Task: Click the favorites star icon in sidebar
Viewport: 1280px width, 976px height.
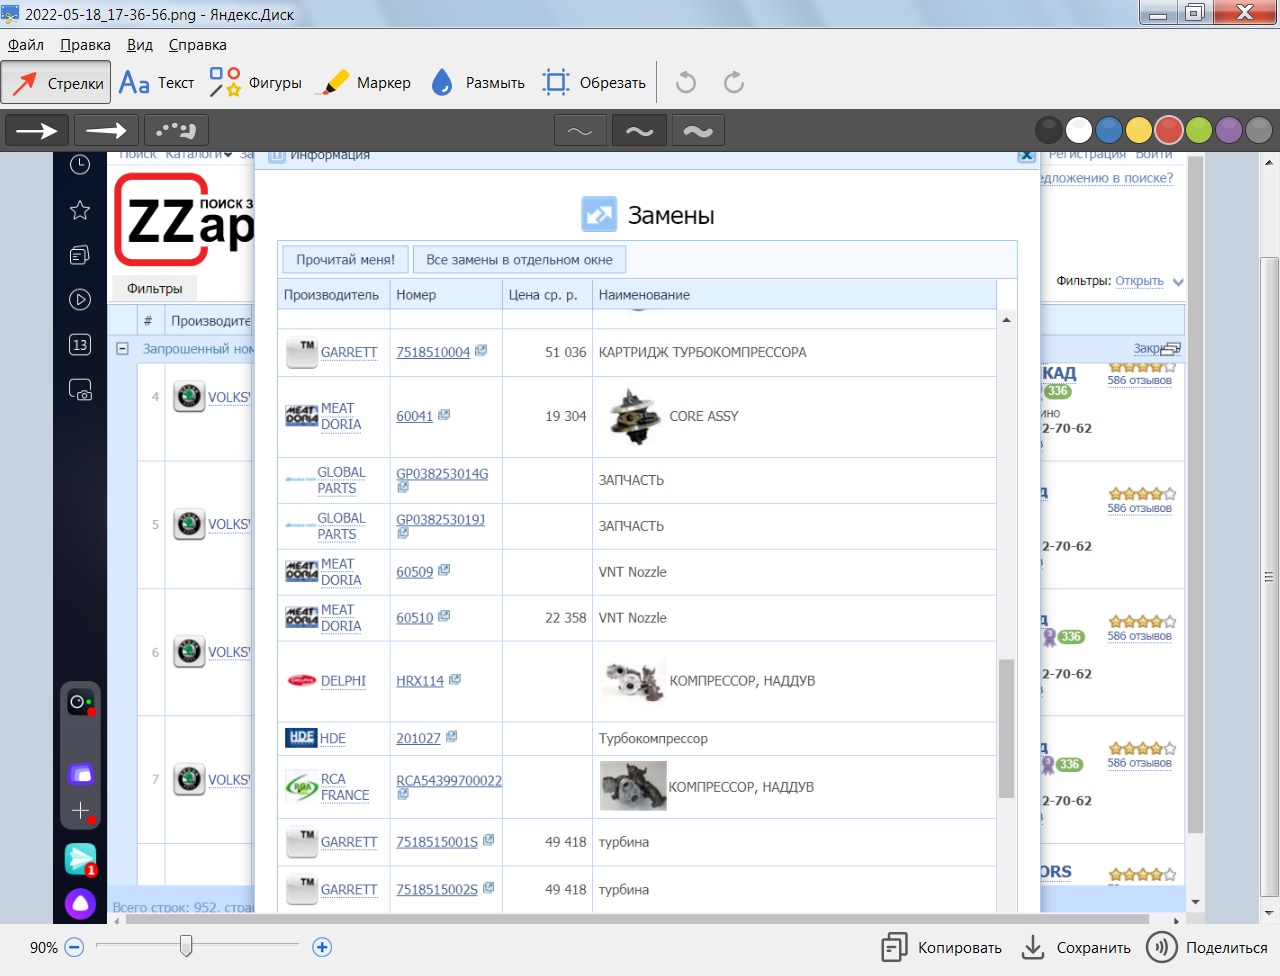Action: coord(80,210)
